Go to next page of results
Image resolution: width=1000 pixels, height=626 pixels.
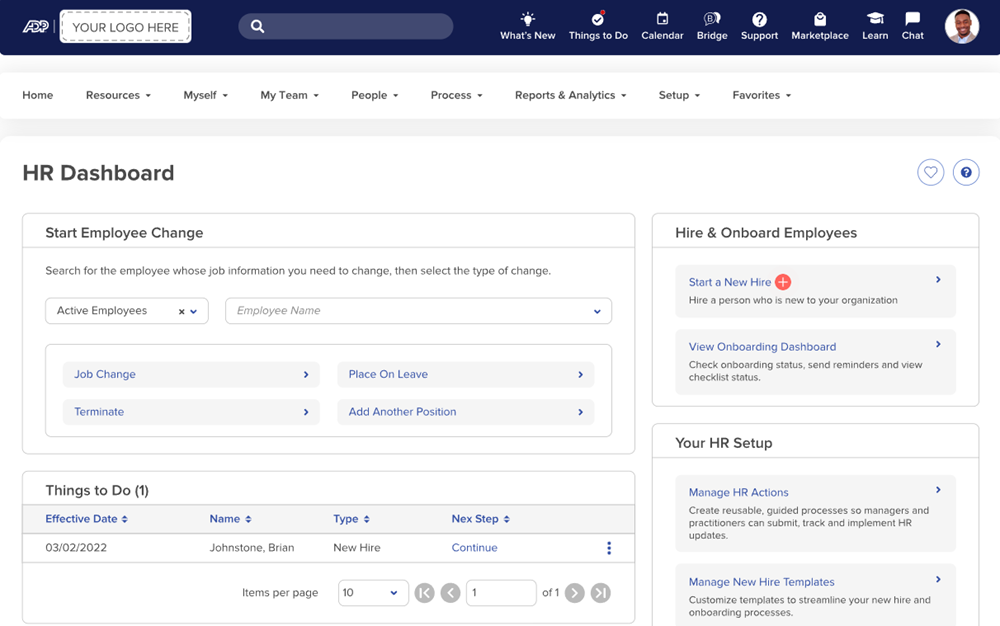coord(574,593)
